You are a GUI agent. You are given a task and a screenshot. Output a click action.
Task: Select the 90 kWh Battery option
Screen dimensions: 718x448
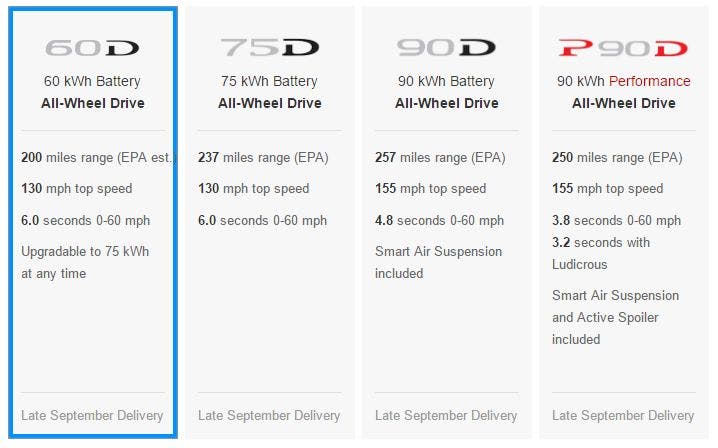(x=446, y=222)
